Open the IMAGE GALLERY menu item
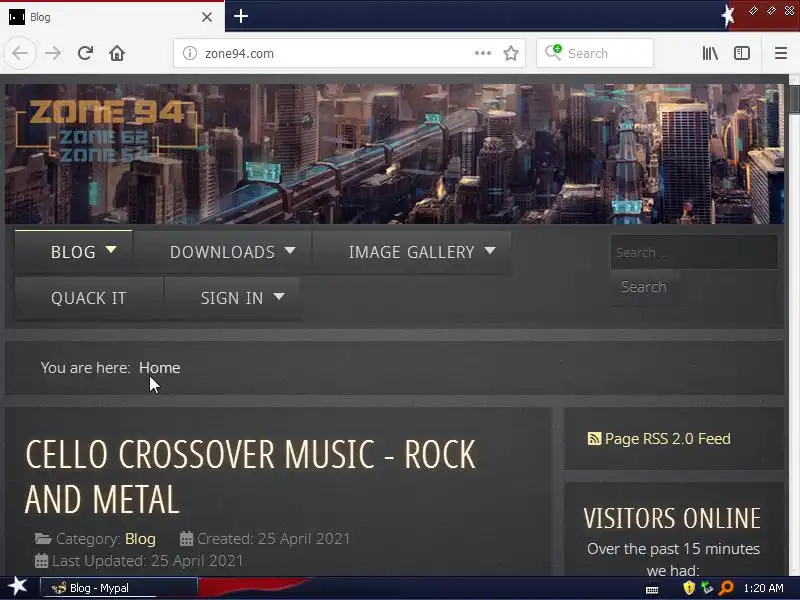The height and width of the screenshot is (600, 800). [412, 252]
